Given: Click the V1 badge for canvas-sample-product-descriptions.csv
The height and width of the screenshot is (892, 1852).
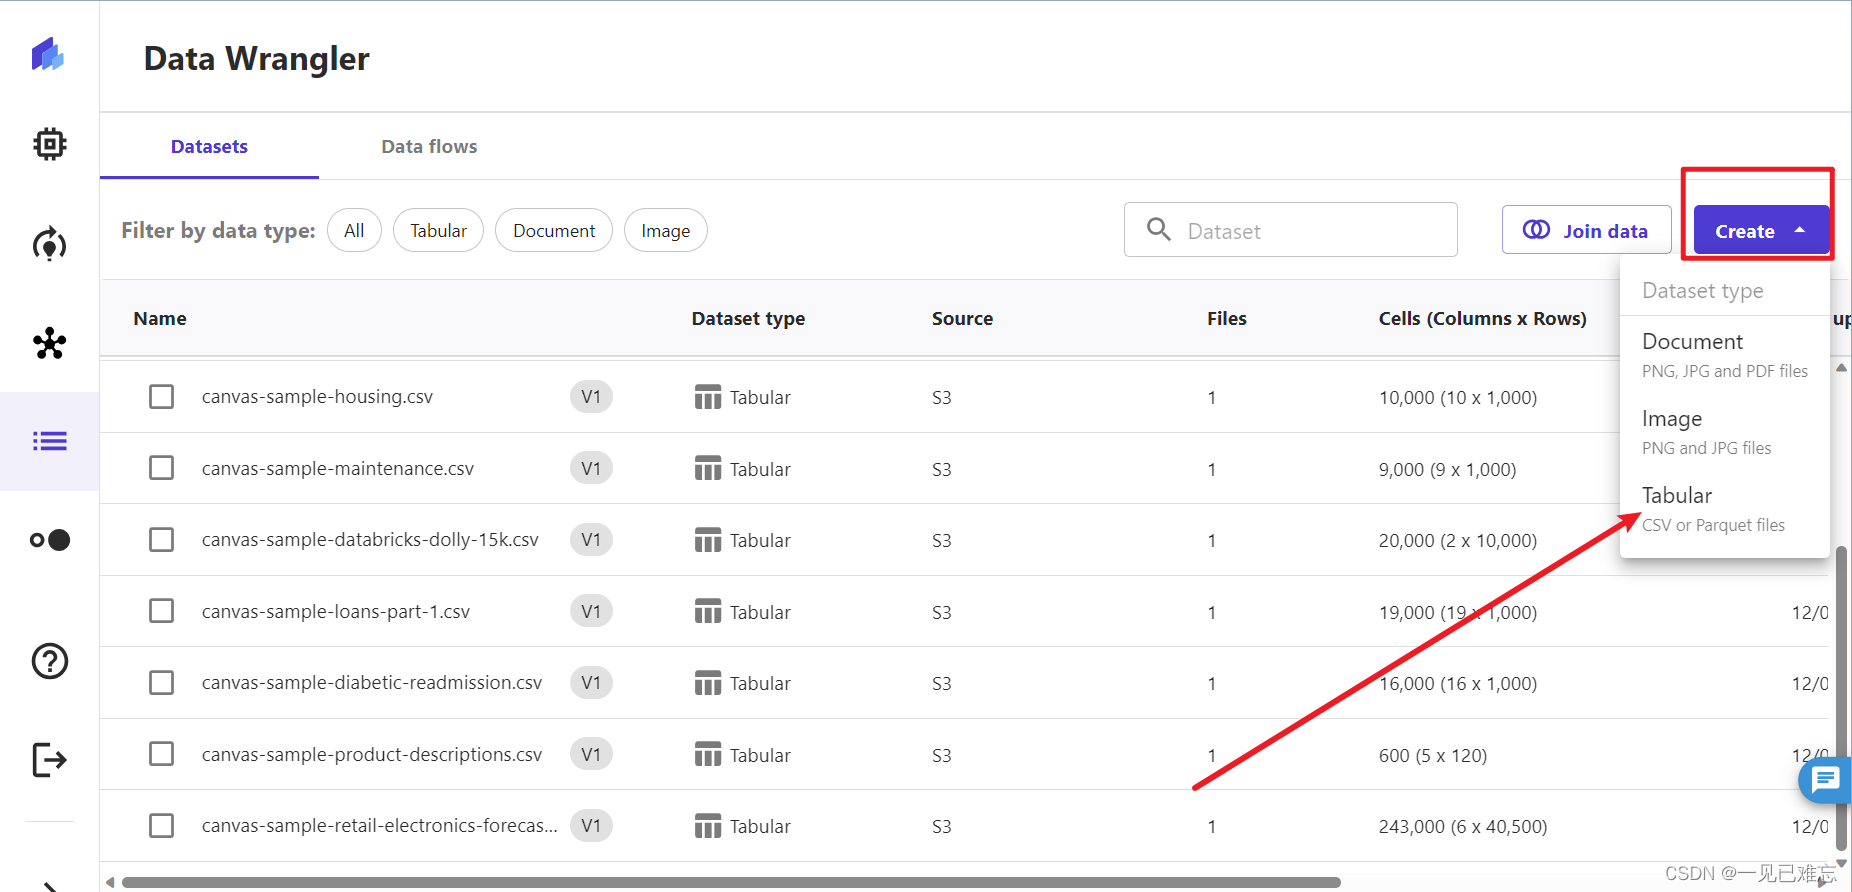Looking at the screenshot, I should click(x=591, y=754).
